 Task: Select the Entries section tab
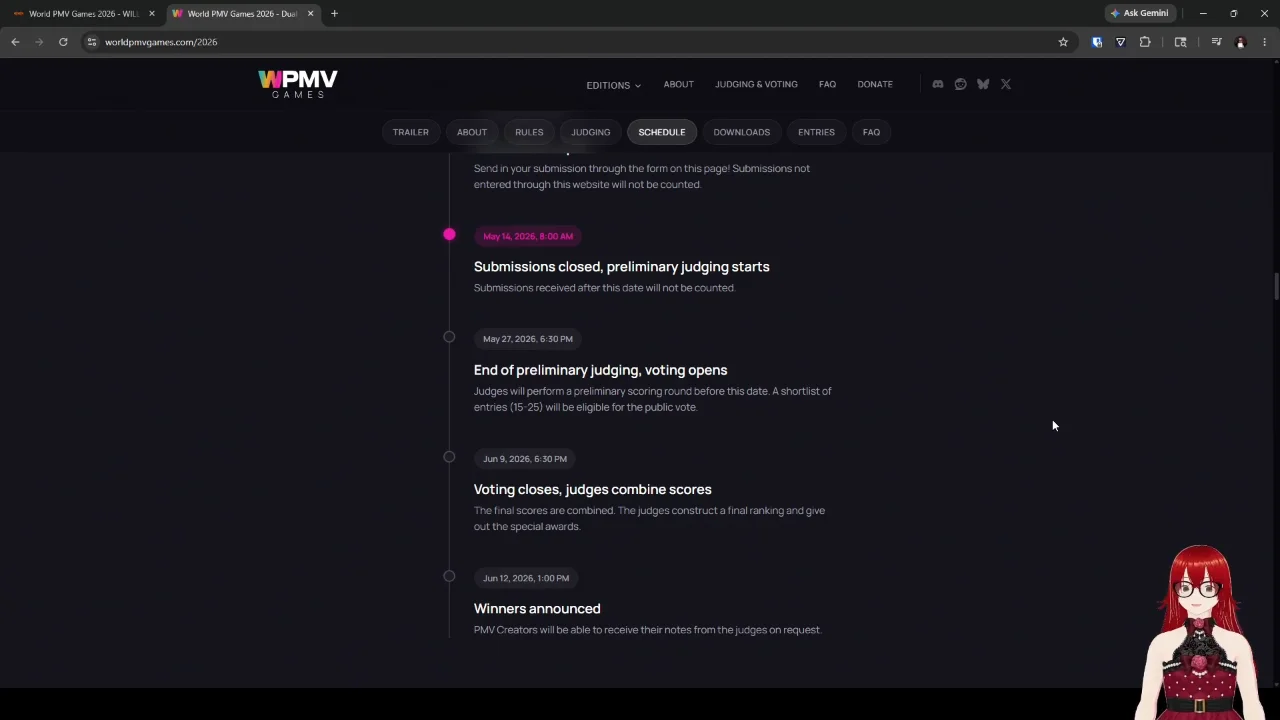tap(816, 132)
